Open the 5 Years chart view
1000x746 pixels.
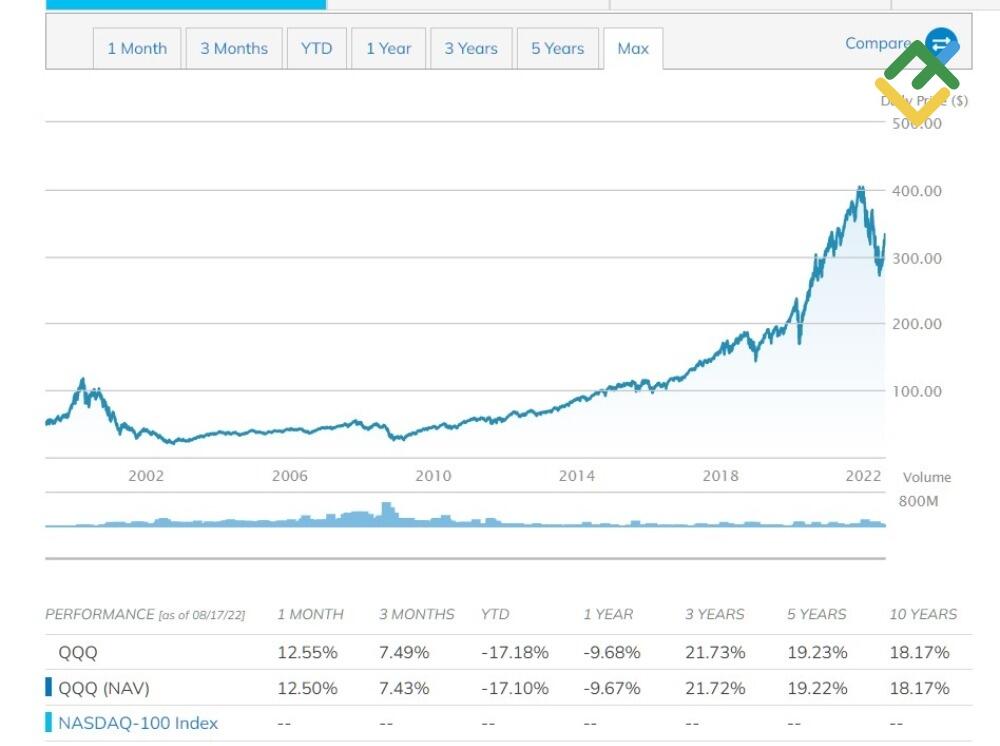tap(556, 48)
